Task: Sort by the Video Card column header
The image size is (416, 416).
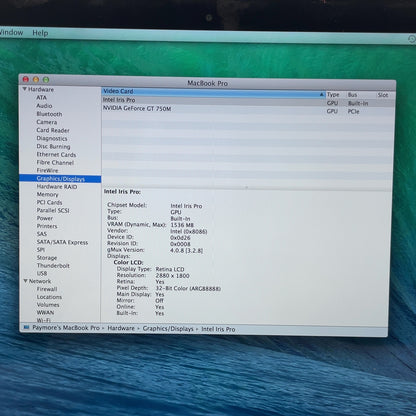Action: 213,92
